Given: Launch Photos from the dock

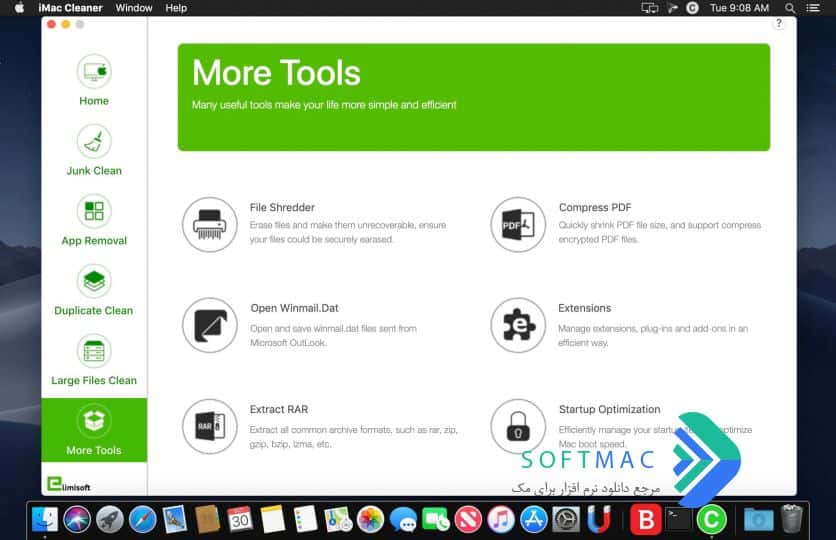Looking at the screenshot, I should 371,519.
